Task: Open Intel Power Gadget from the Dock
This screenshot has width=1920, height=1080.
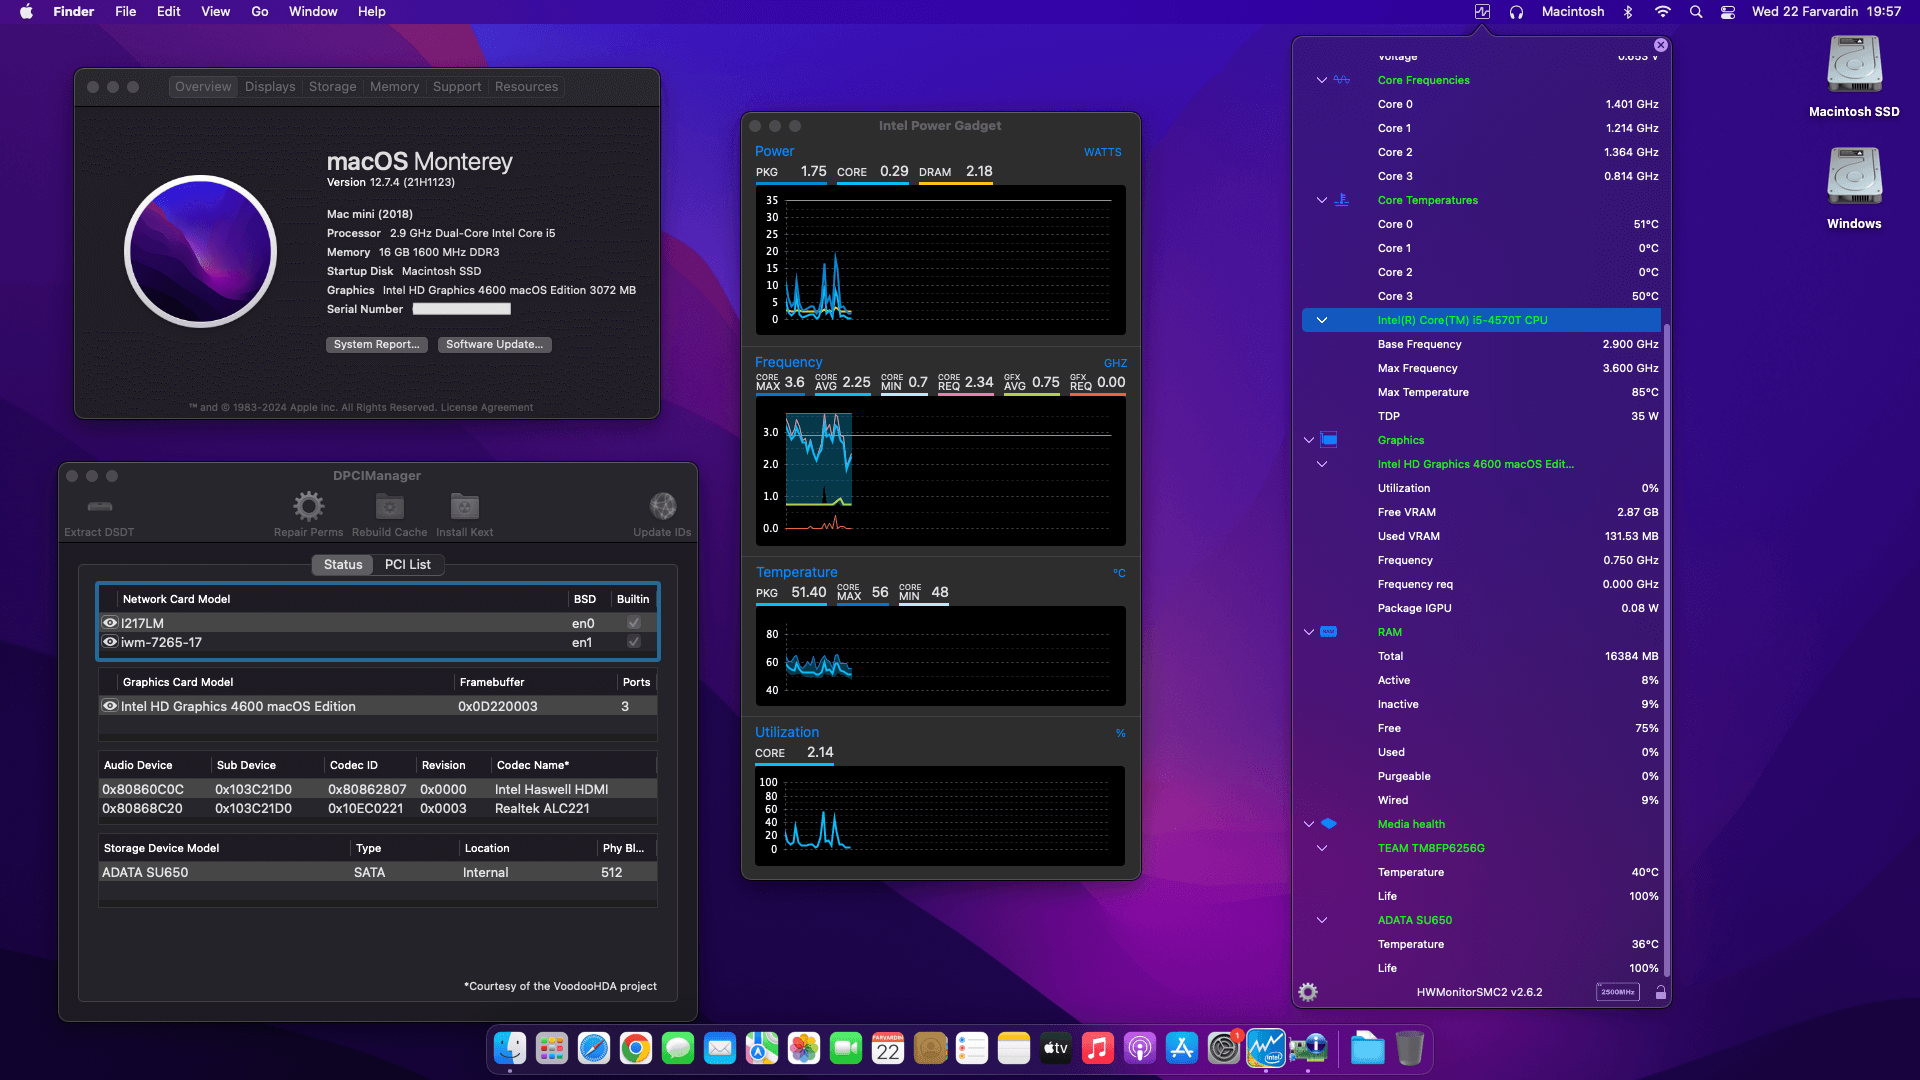Action: point(1266,1048)
